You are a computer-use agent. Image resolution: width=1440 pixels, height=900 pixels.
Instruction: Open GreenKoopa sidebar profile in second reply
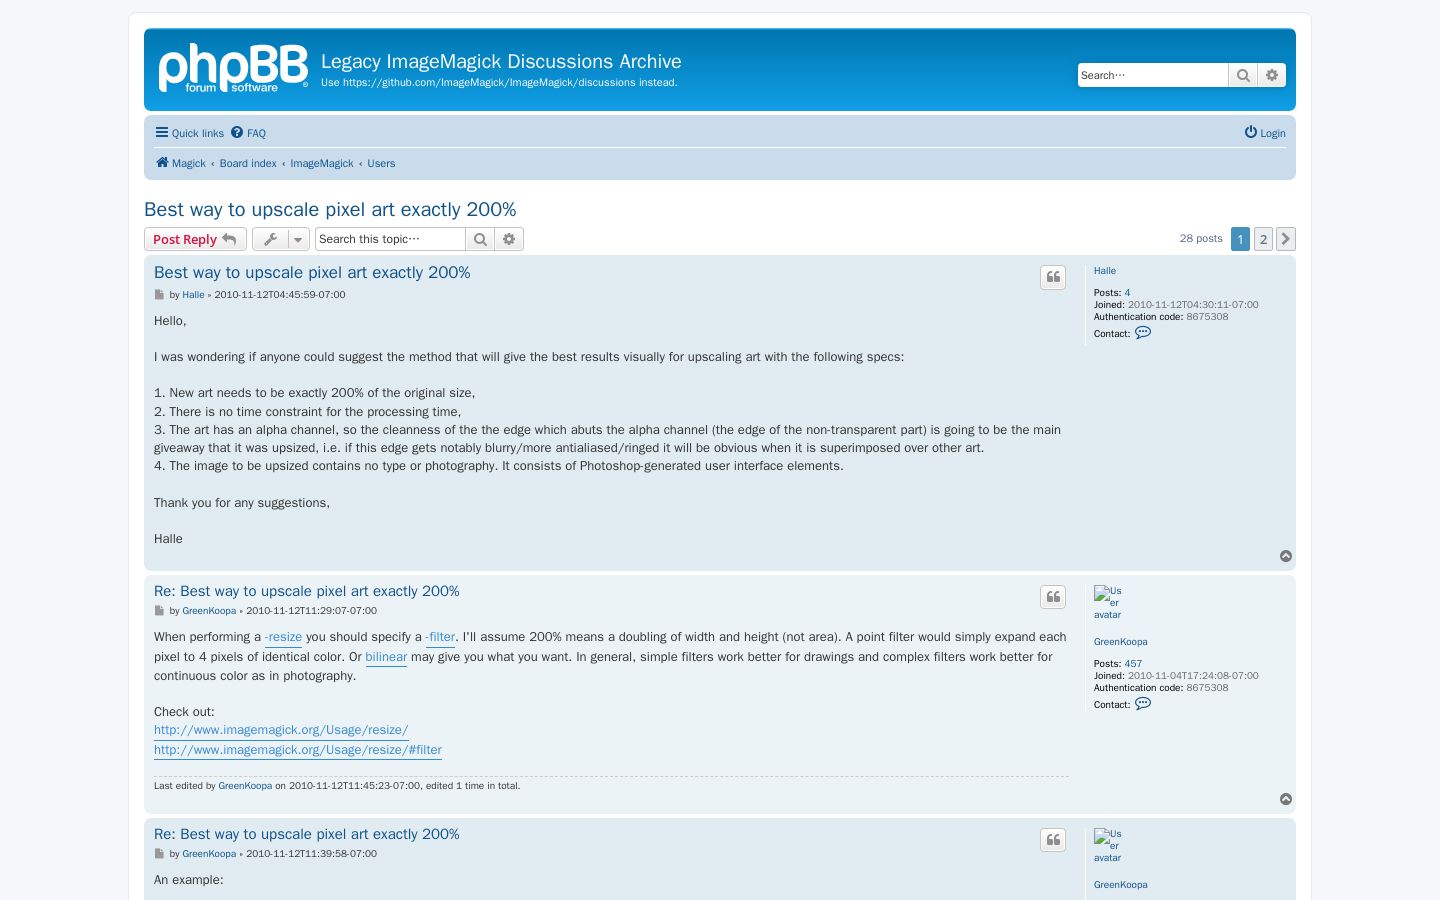pyautogui.click(x=1121, y=885)
